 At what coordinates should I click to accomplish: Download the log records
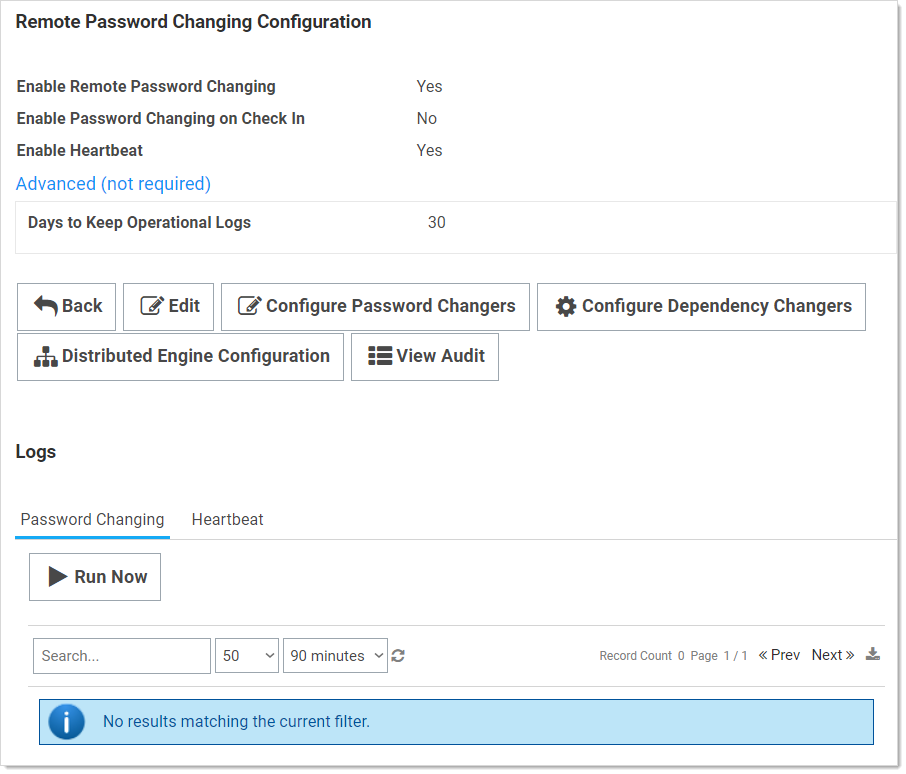(x=874, y=655)
